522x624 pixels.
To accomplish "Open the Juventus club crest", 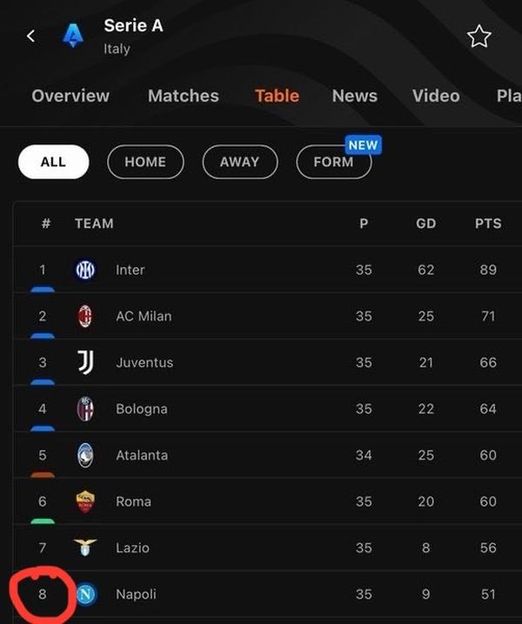I will (x=85, y=363).
